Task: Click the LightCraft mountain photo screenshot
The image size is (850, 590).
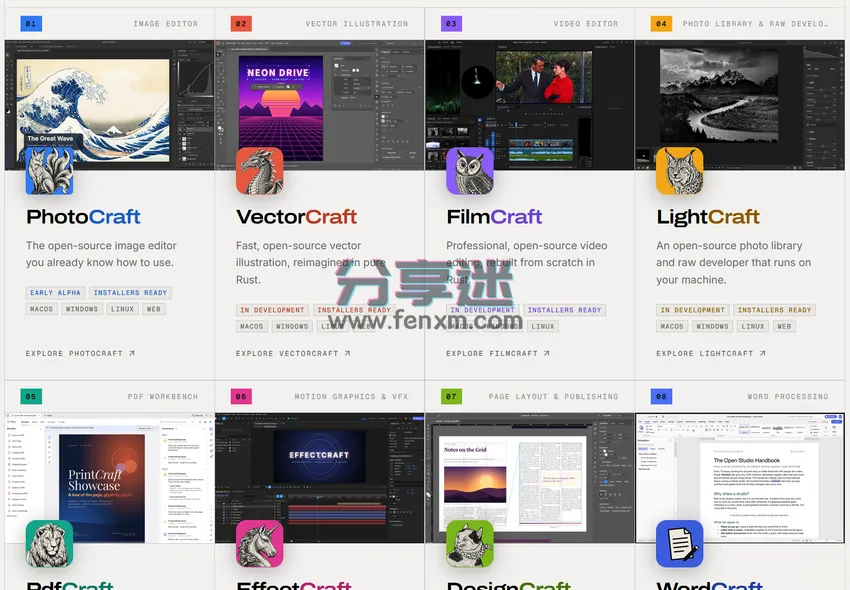Action: [740, 105]
